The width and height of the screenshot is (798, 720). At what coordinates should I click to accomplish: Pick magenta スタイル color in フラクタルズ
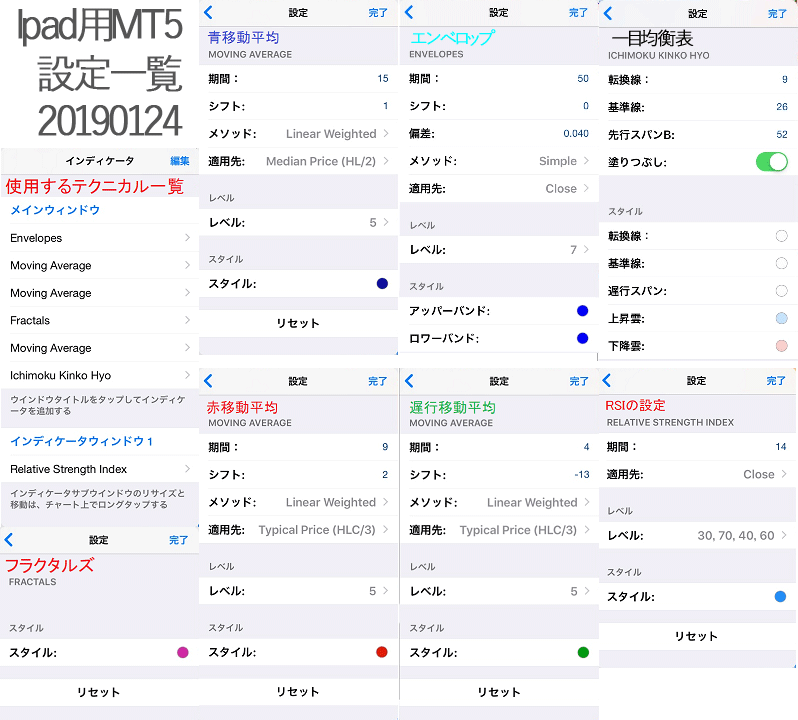[x=183, y=652]
